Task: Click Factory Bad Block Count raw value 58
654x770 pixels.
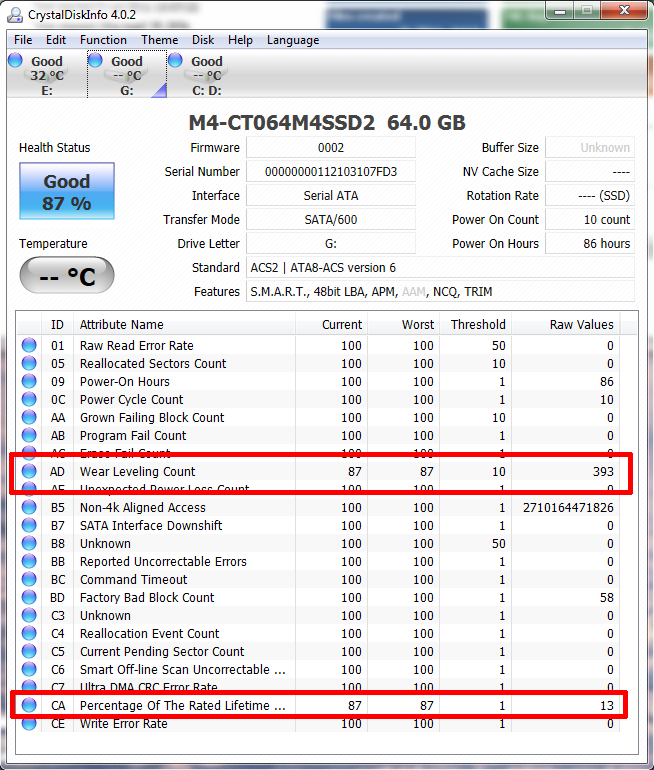Action: coord(607,598)
